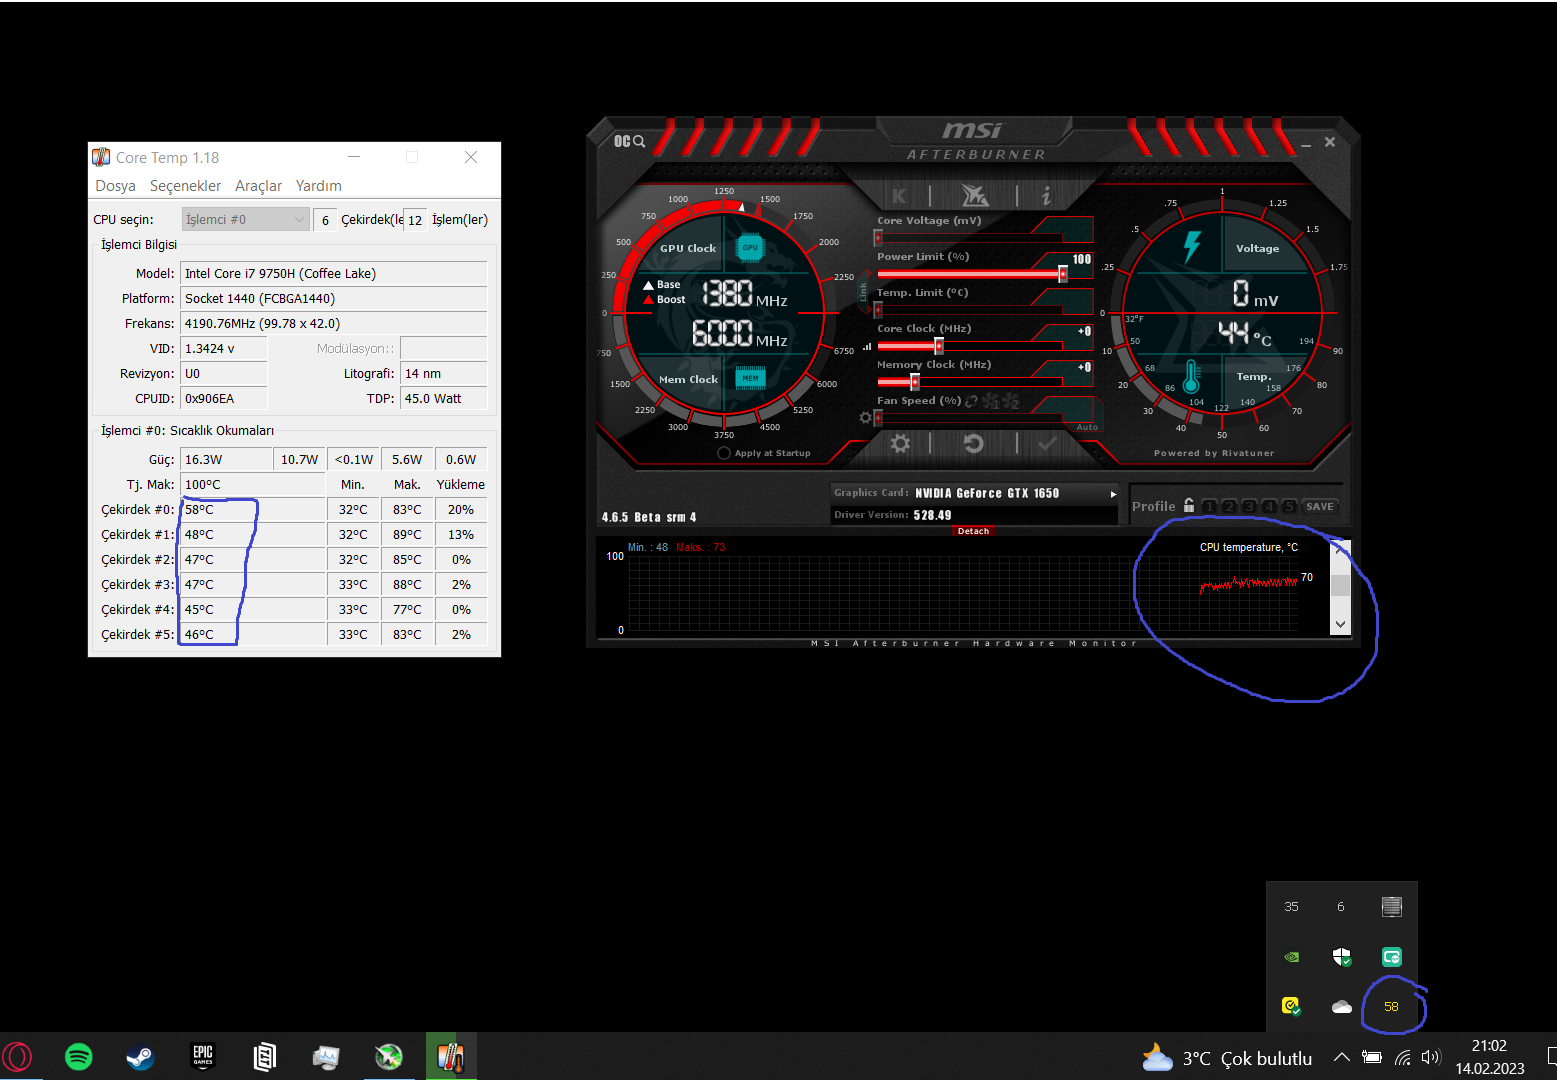The height and width of the screenshot is (1080, 1557).
Task: Click the Core Clock slider handle
Action: click(x=939, y=346)
